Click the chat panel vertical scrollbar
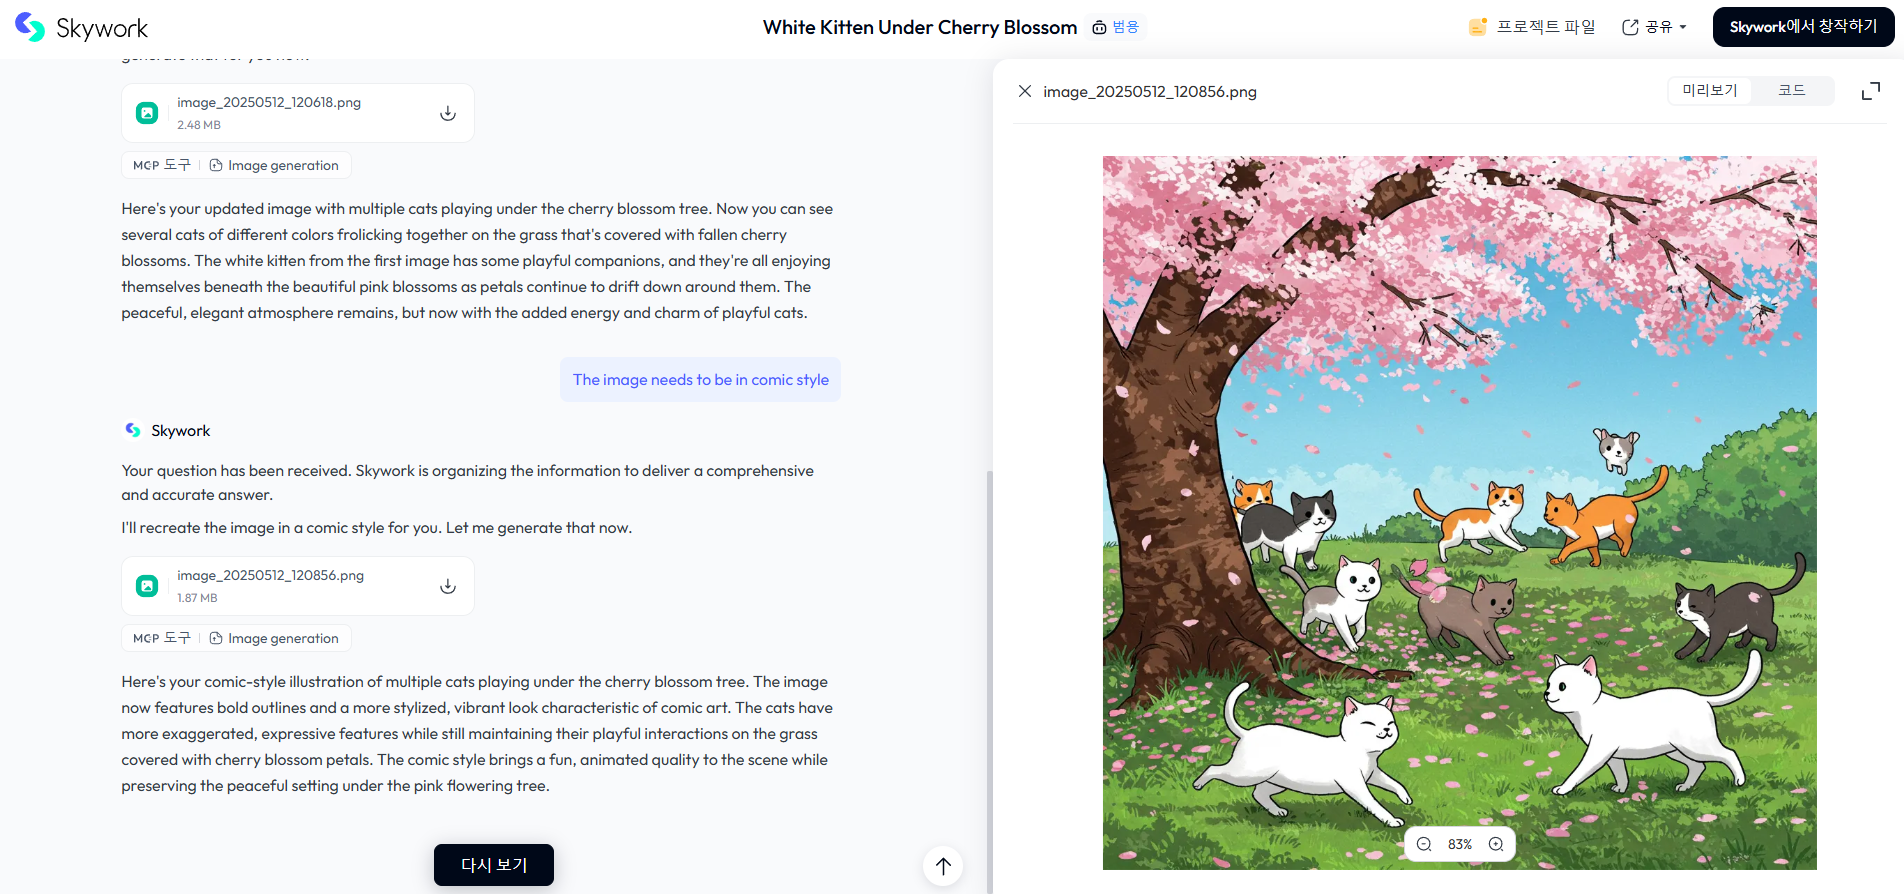 [x=990, y=680]
